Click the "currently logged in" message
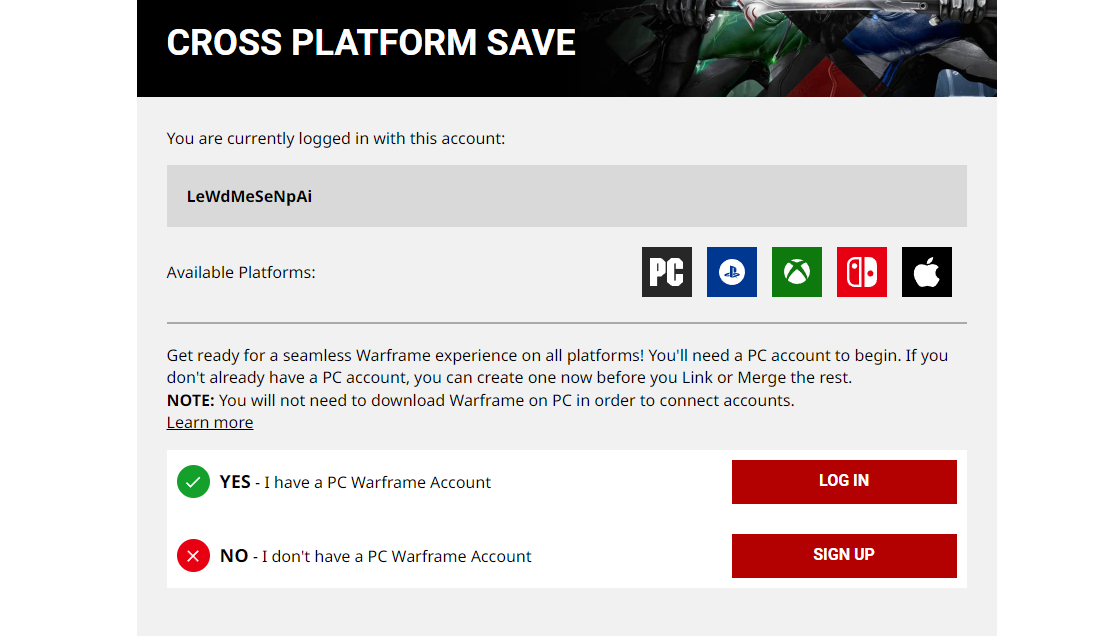 [x=336, y=139]
